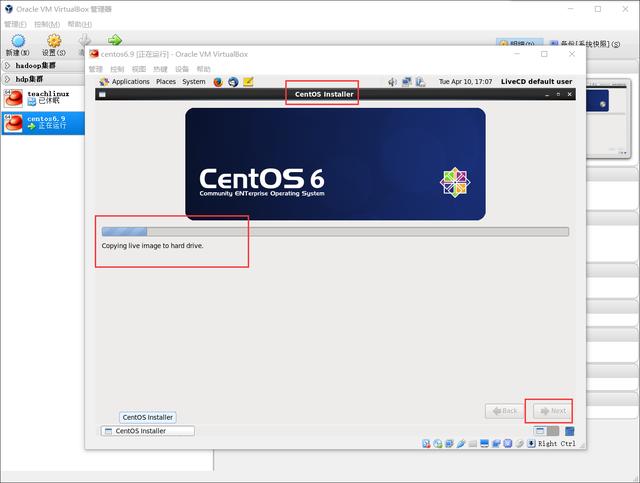640x483 pixels.
Task: Click the Tue Apr 10, 17:07 clock
Action: coord(465,82)
